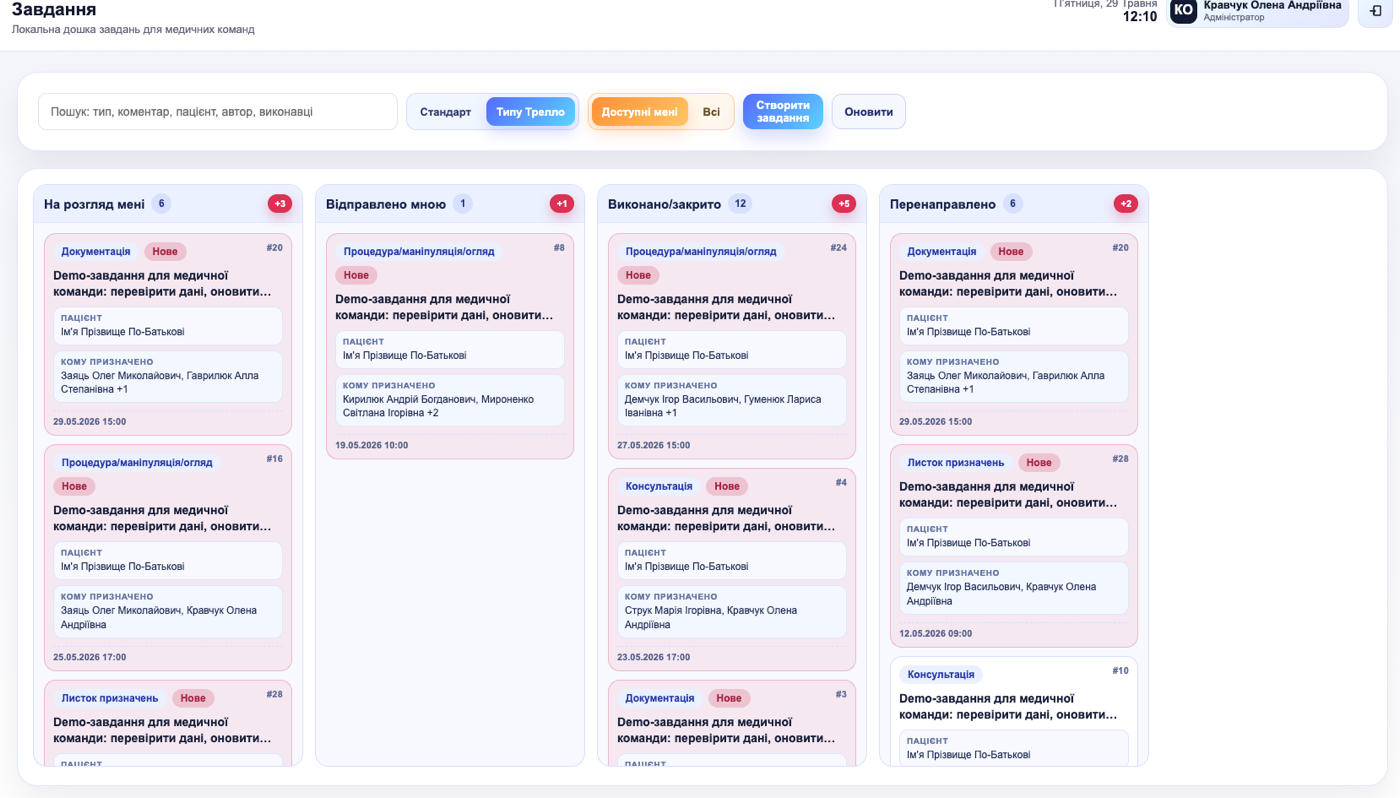Click count badge 6 in Перенаправлено

pos(1012,204)
